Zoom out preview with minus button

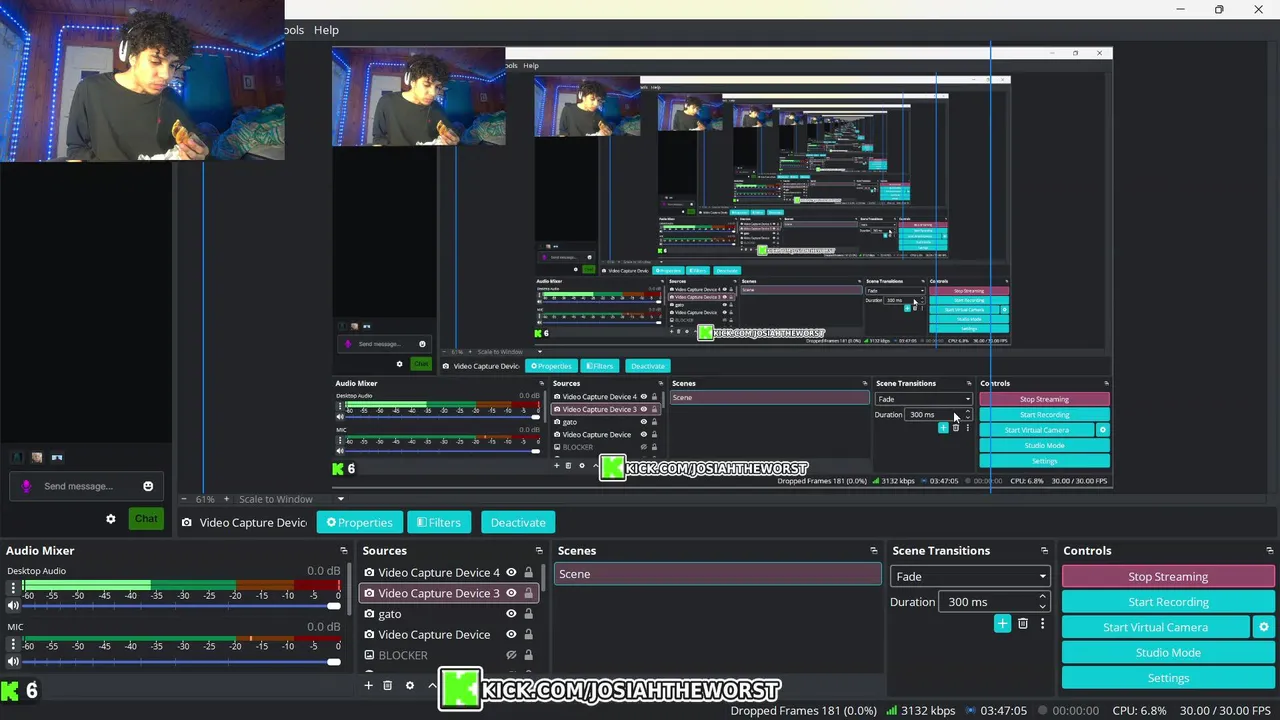tap(183, 499)
